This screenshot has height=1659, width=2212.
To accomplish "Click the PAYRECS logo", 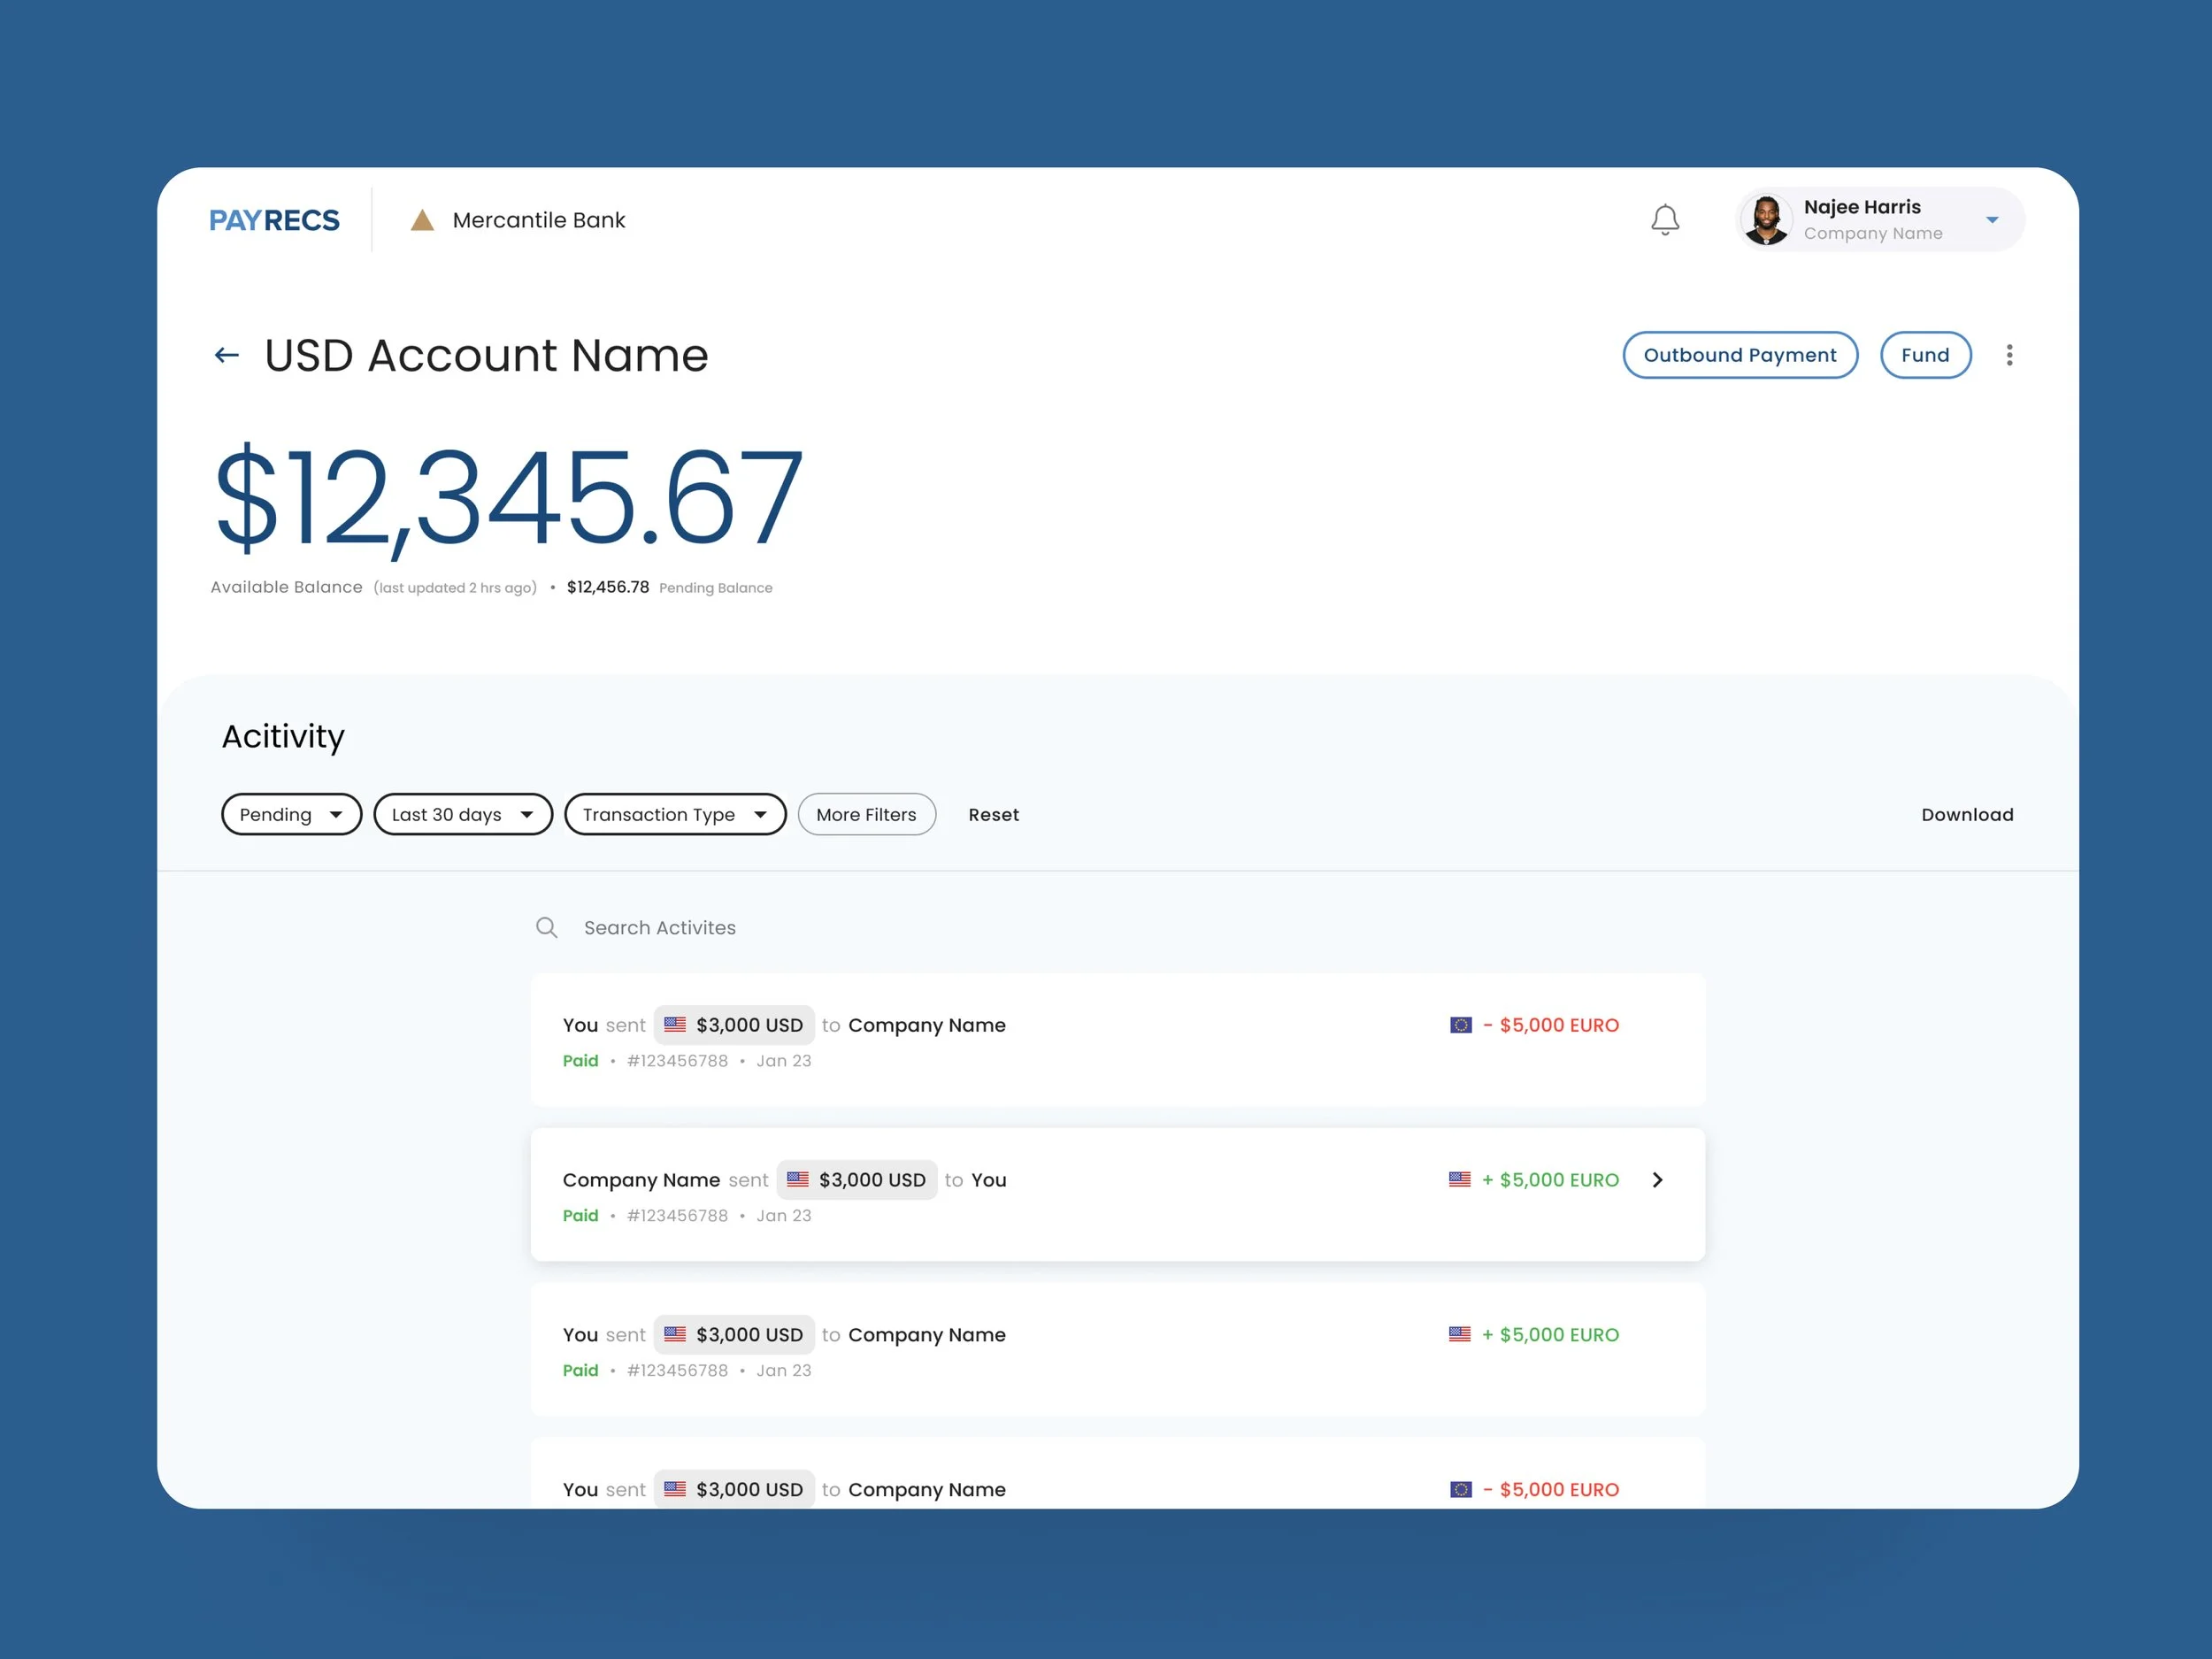I will coord(274,220).
